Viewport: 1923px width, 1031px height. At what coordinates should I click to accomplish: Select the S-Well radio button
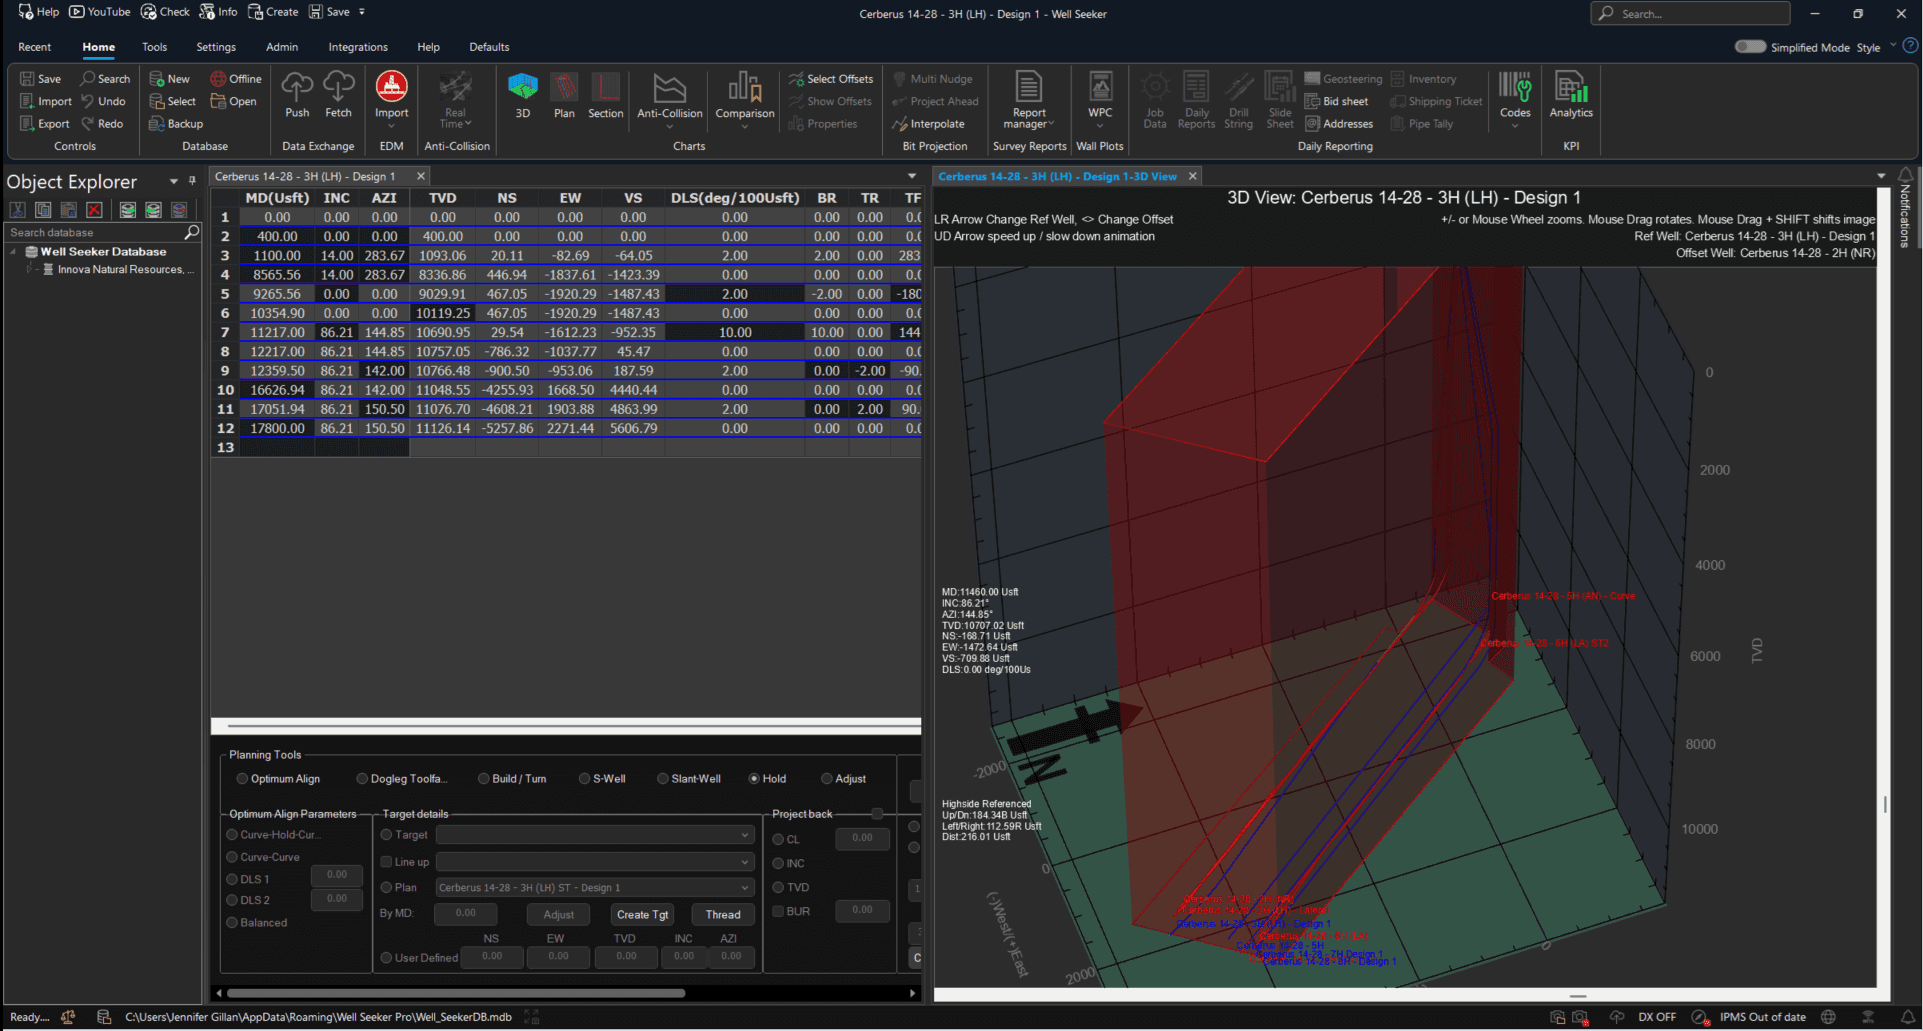(585, 779)
